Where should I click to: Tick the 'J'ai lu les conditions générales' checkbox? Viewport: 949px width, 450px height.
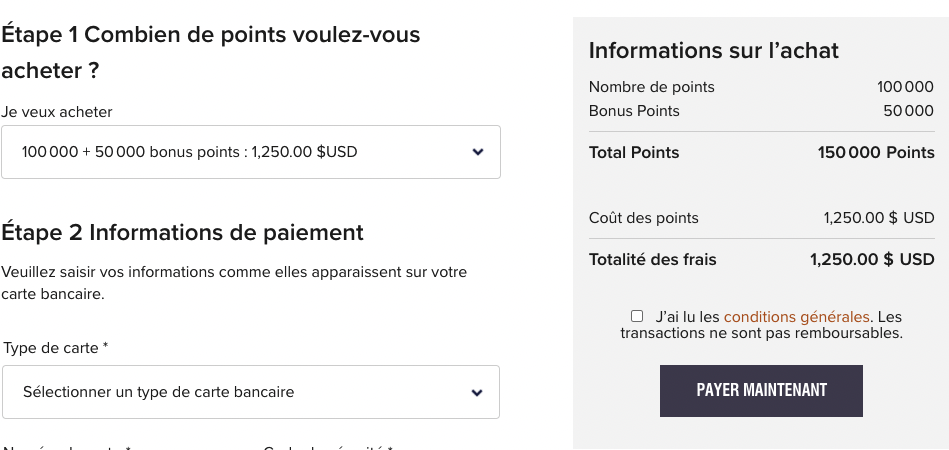(x=637, y=316)
